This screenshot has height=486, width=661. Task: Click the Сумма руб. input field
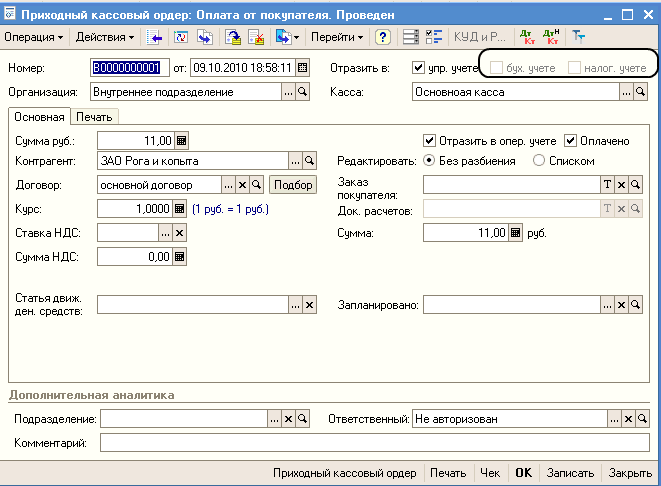pyautogui.click(x=135, y=140)
